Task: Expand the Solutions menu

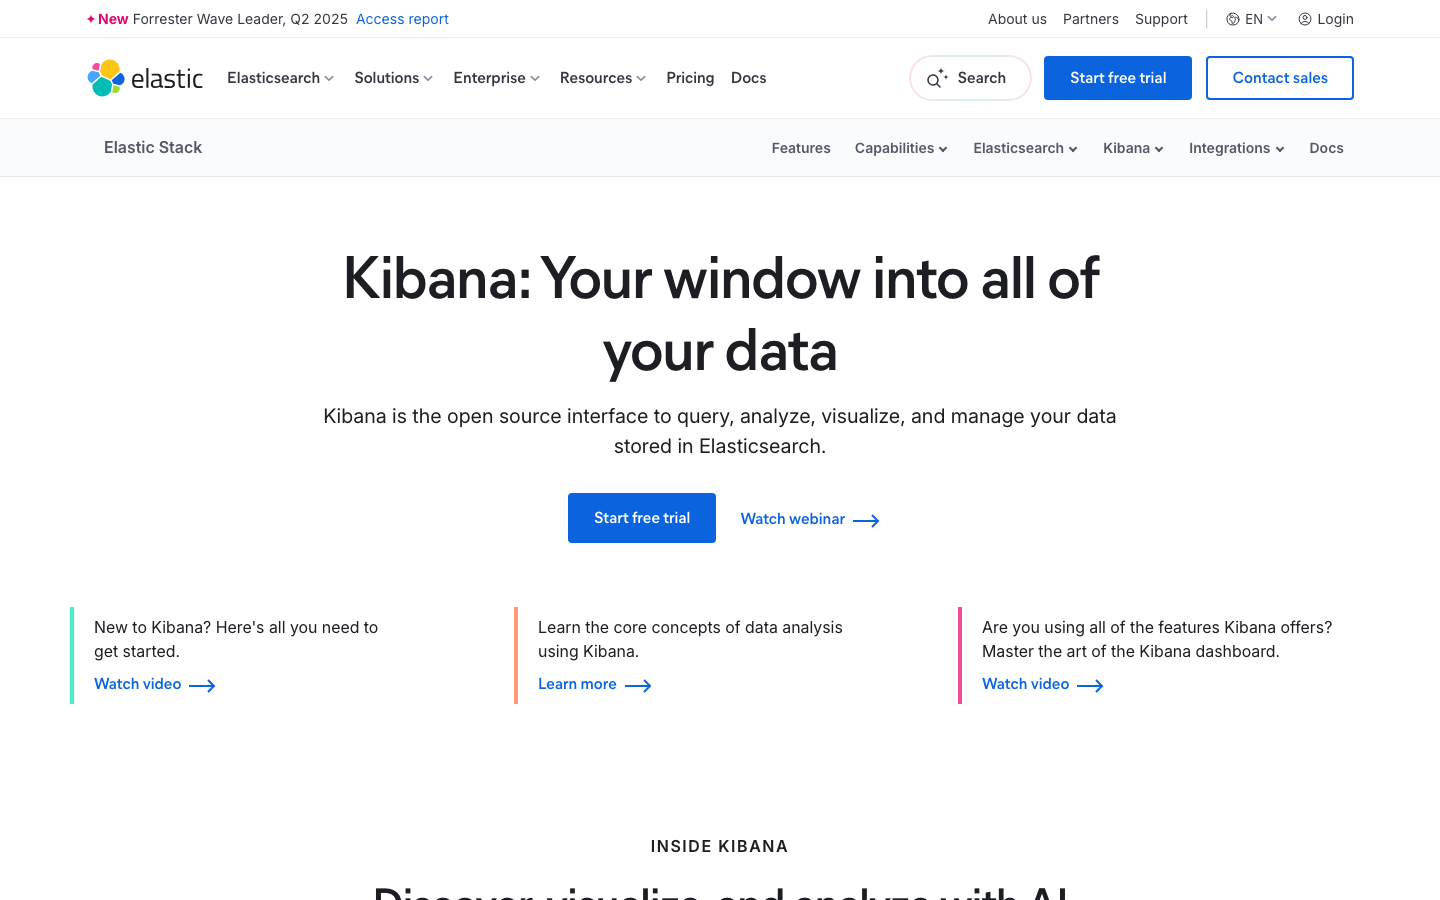Action: tap(393, 78)
